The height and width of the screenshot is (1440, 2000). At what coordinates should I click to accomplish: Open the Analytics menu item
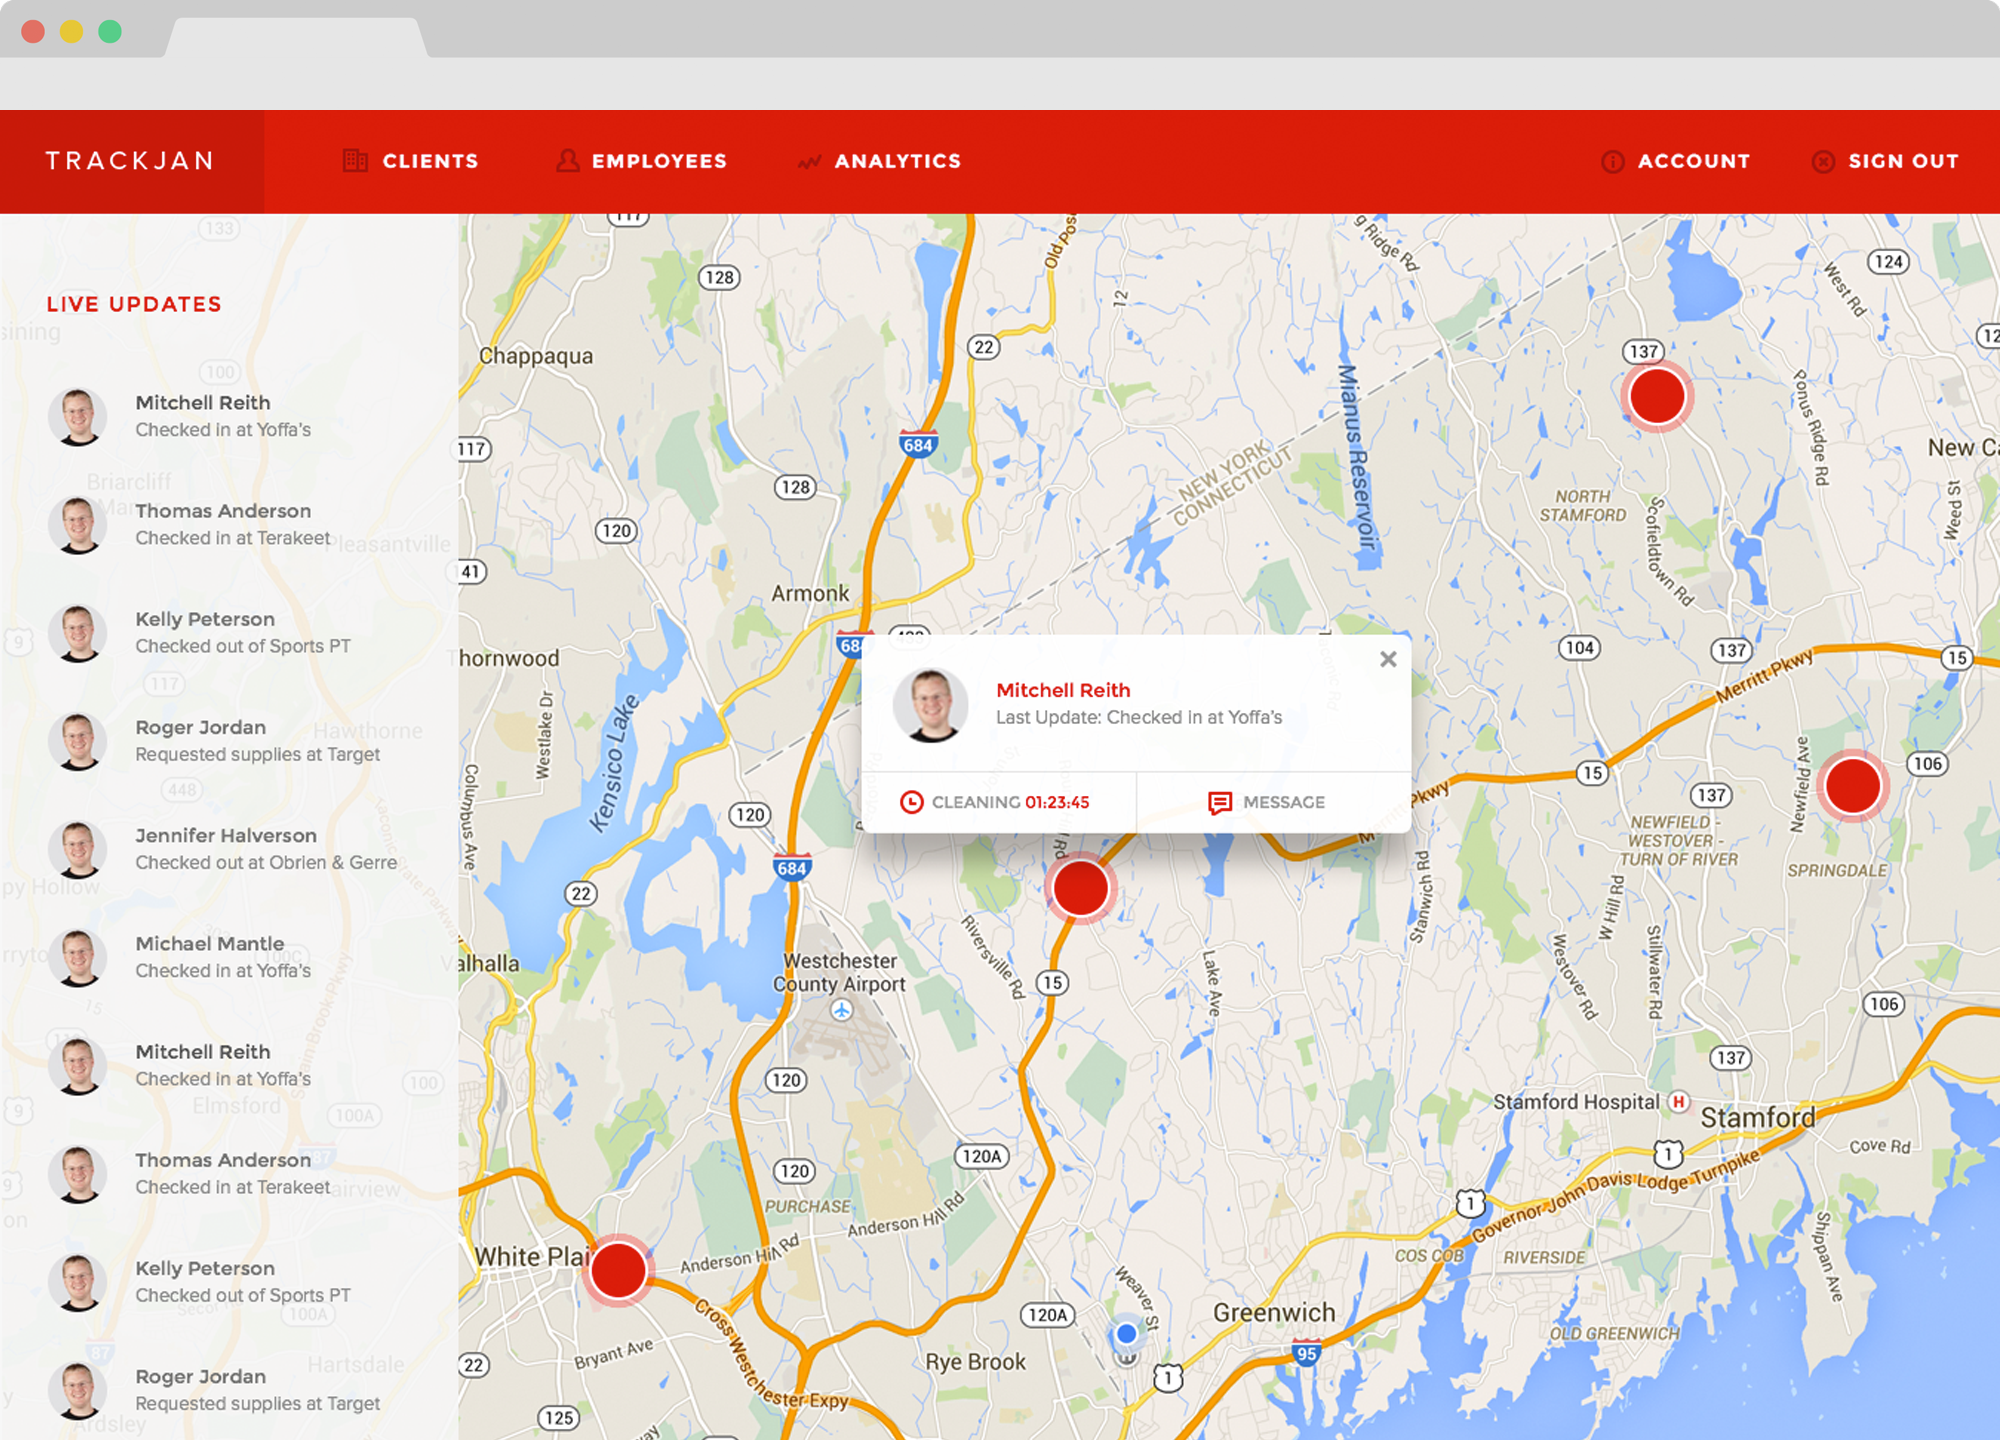(x=897, y=161)
